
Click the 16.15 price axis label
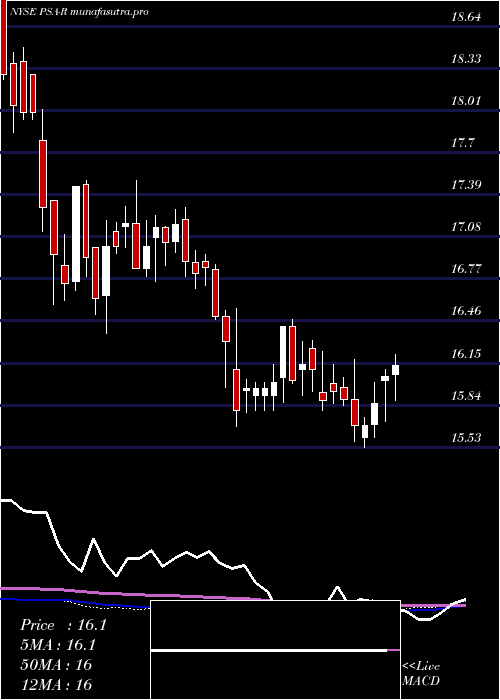(466, 354)
